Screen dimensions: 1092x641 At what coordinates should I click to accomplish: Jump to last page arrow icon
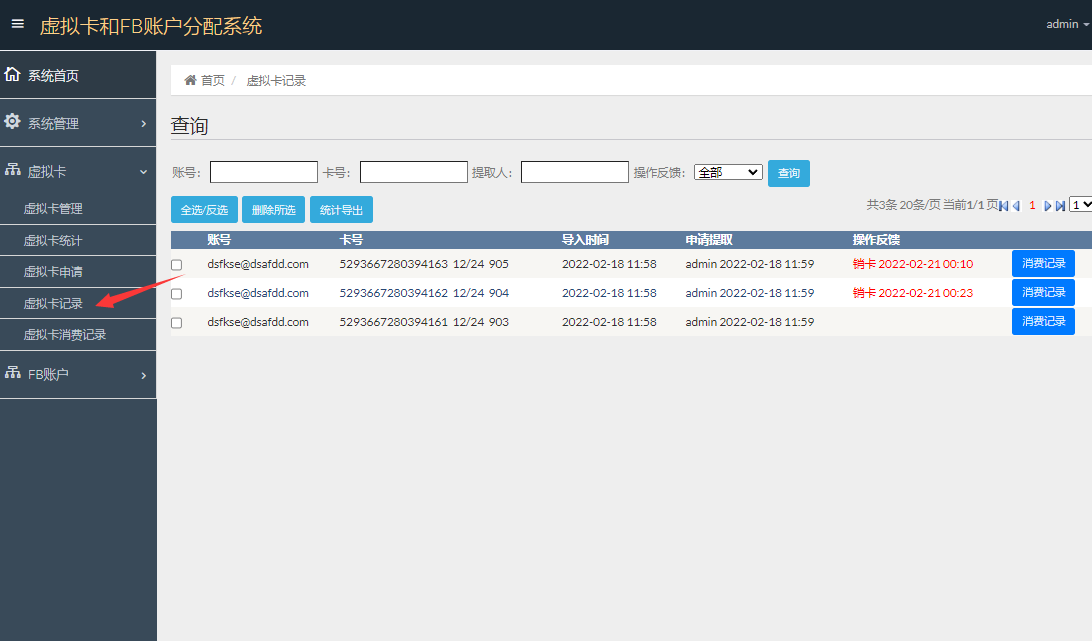[1060, 205]
